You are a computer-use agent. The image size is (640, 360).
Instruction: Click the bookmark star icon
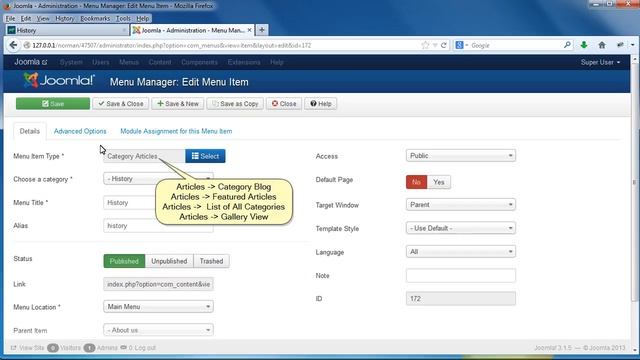click(x=425, y=45)
